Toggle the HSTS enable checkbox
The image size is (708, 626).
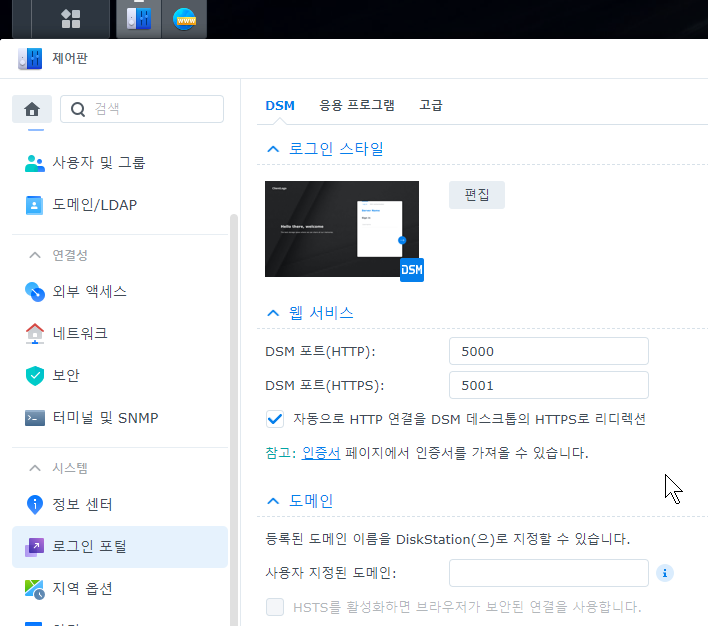[x=275, y=607]
